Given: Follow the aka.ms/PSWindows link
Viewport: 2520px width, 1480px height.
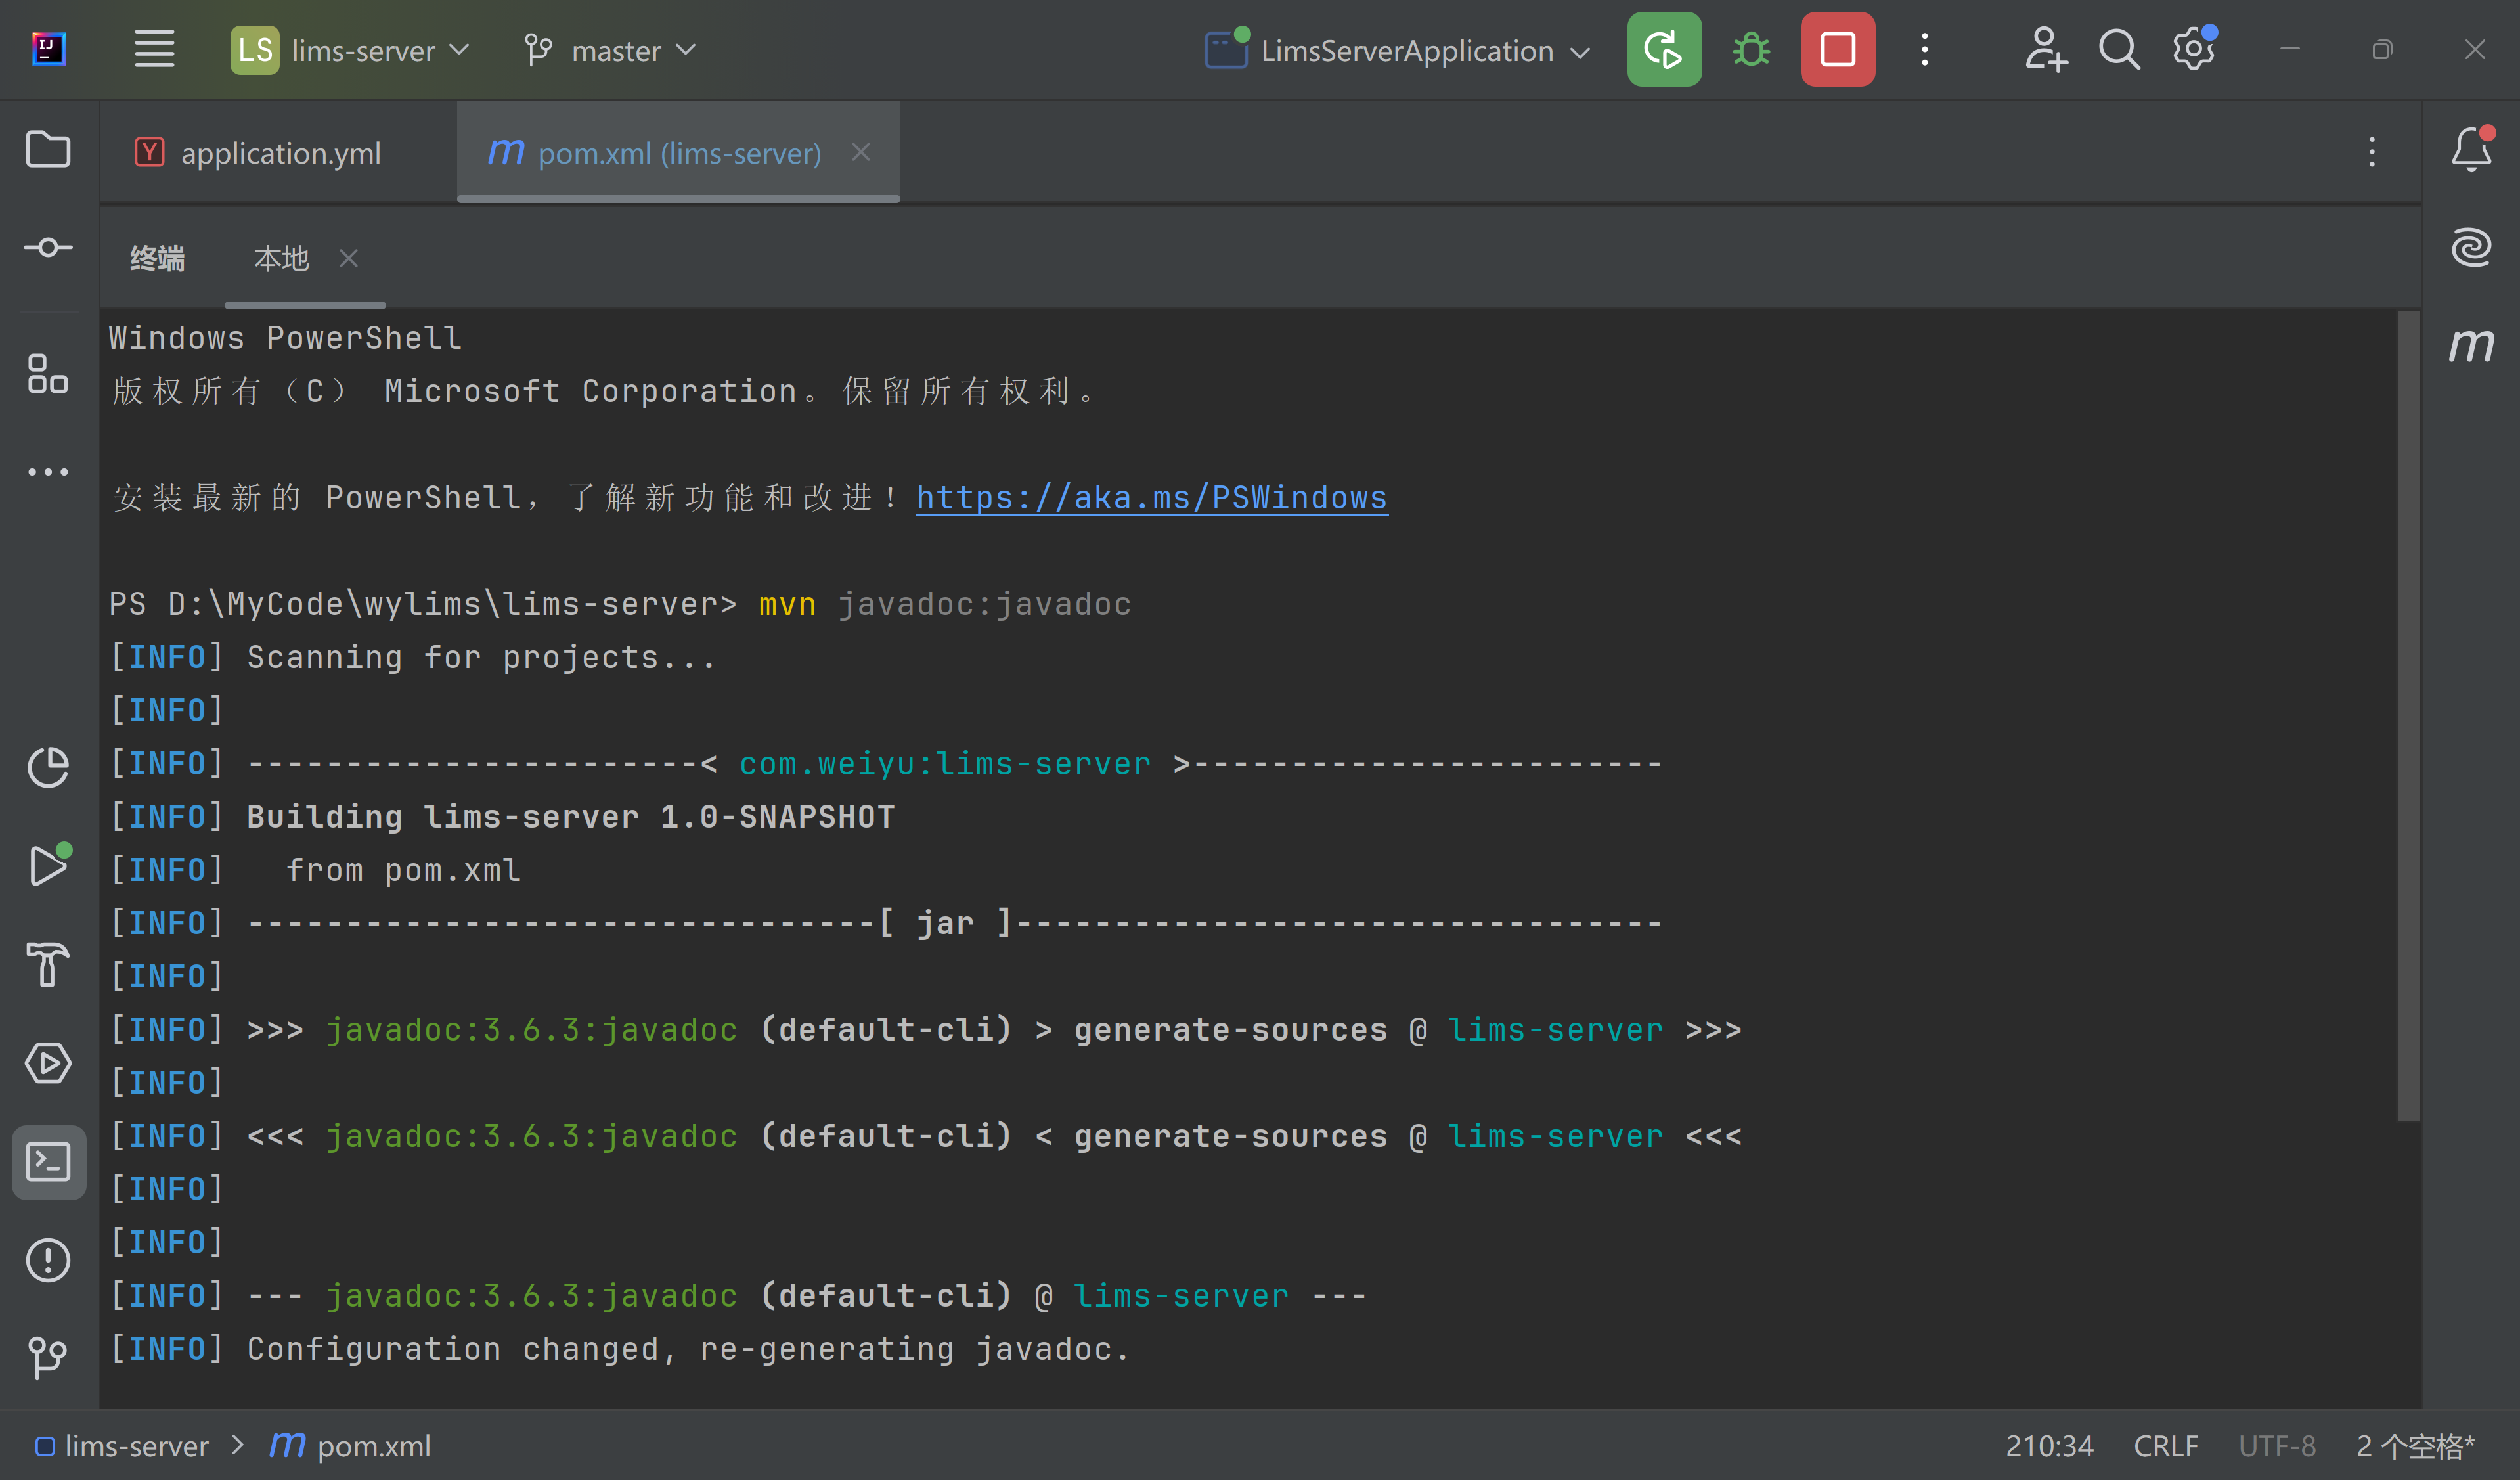Looking at the screenshot, I should [x=1151, y=497].
